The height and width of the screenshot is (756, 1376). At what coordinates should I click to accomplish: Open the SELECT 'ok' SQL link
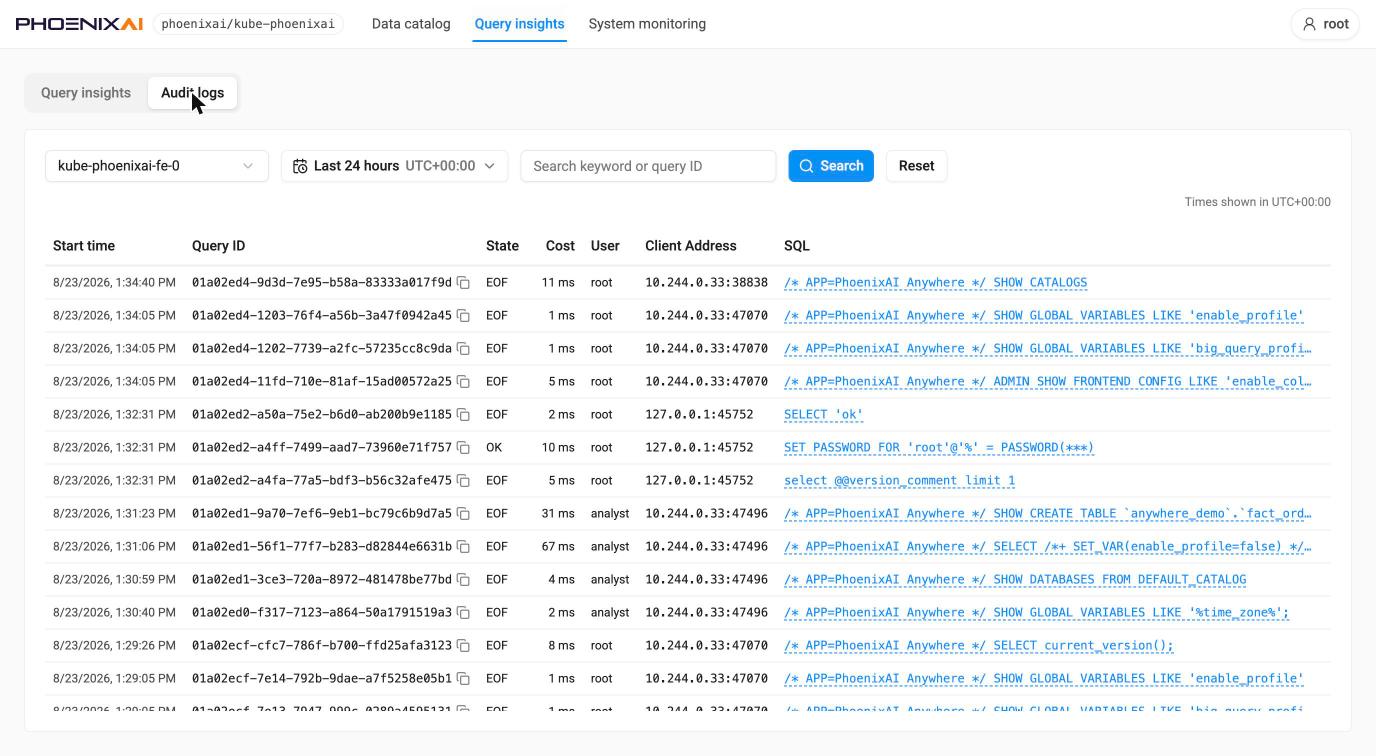coord(823,415)
